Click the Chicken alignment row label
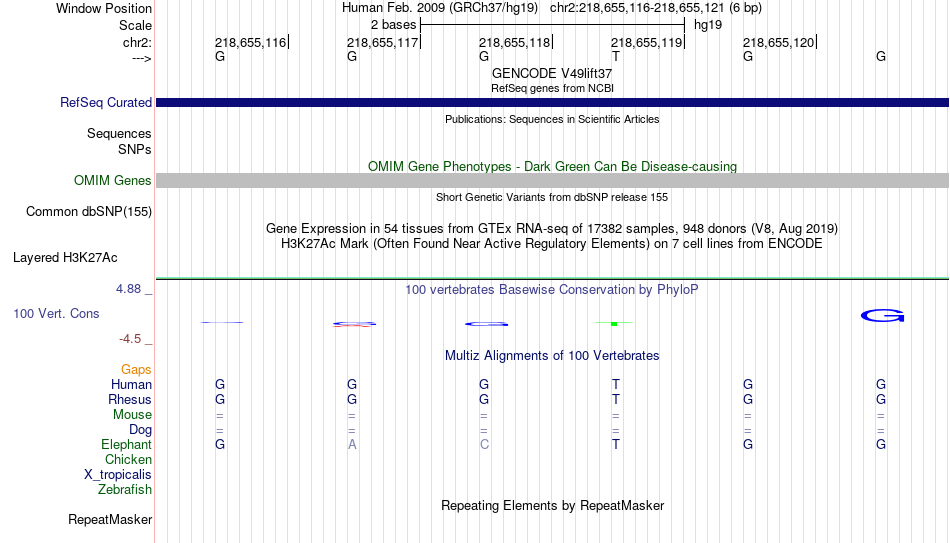The height and width of the screenshot is (543, 950). [128, 459]
